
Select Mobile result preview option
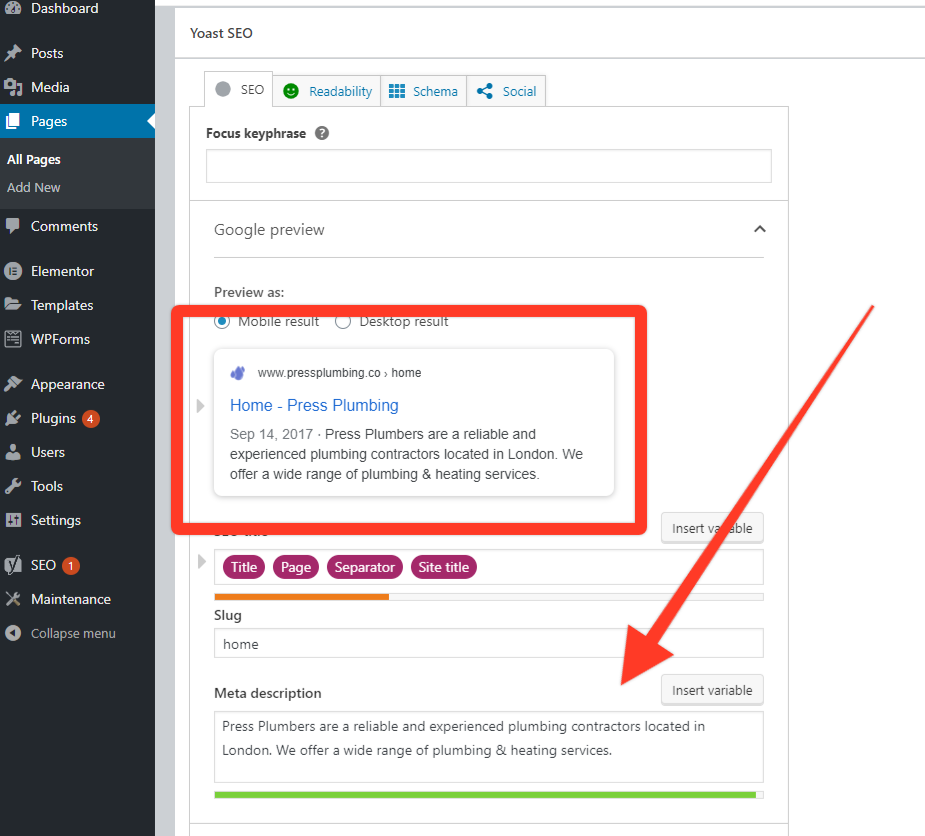point(222,322)
